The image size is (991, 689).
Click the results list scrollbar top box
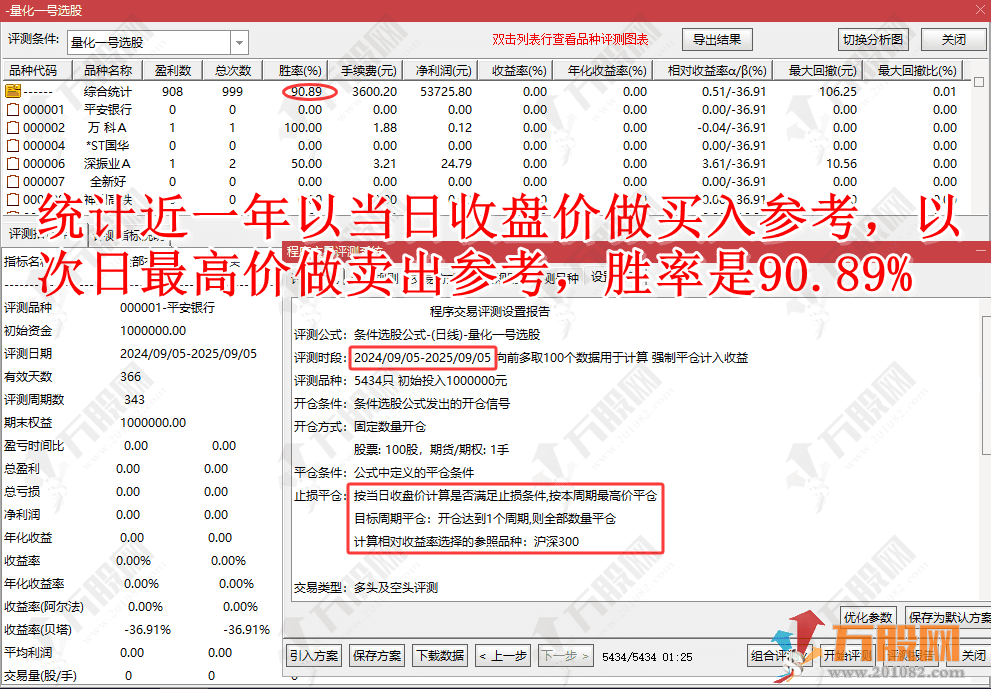(979, 82)
